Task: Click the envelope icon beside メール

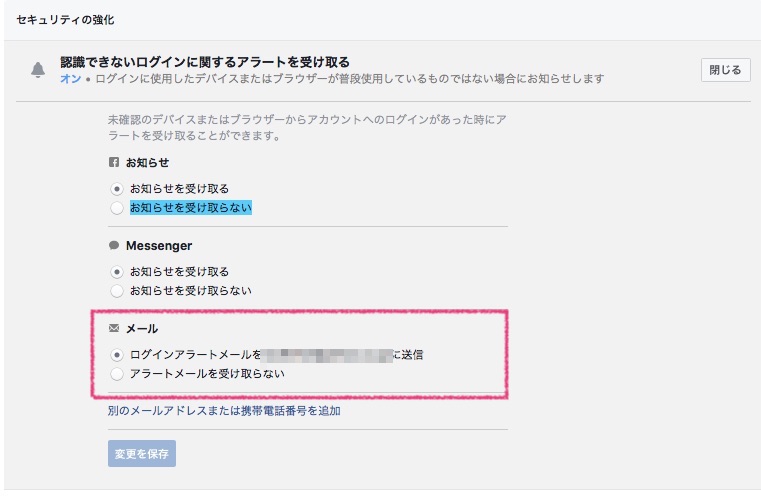Action: tap(114, 328)
